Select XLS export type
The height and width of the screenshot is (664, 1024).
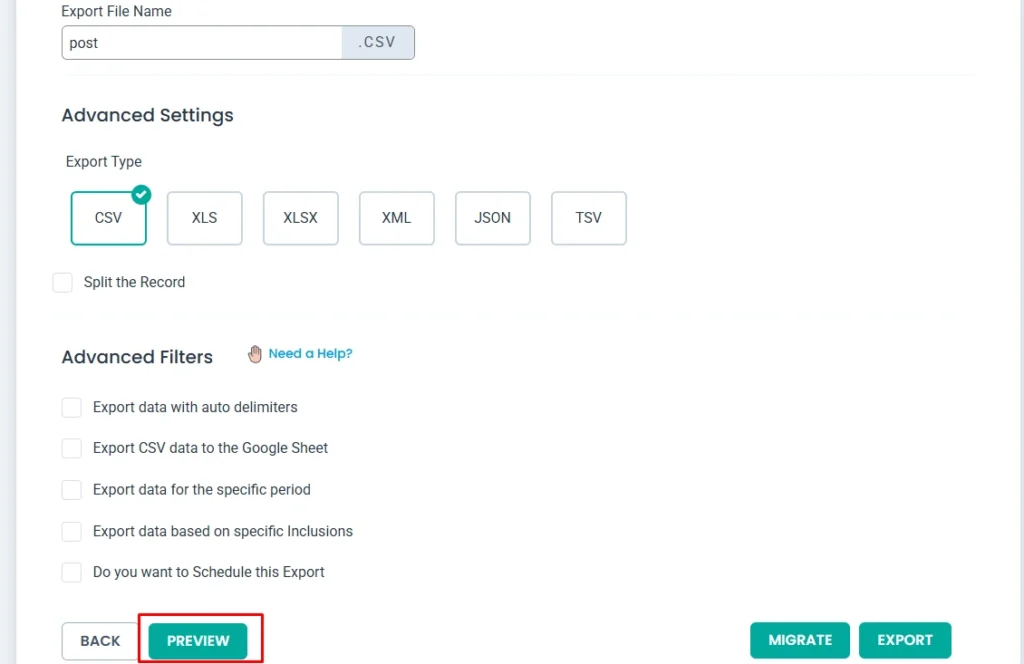coord(204,218)
